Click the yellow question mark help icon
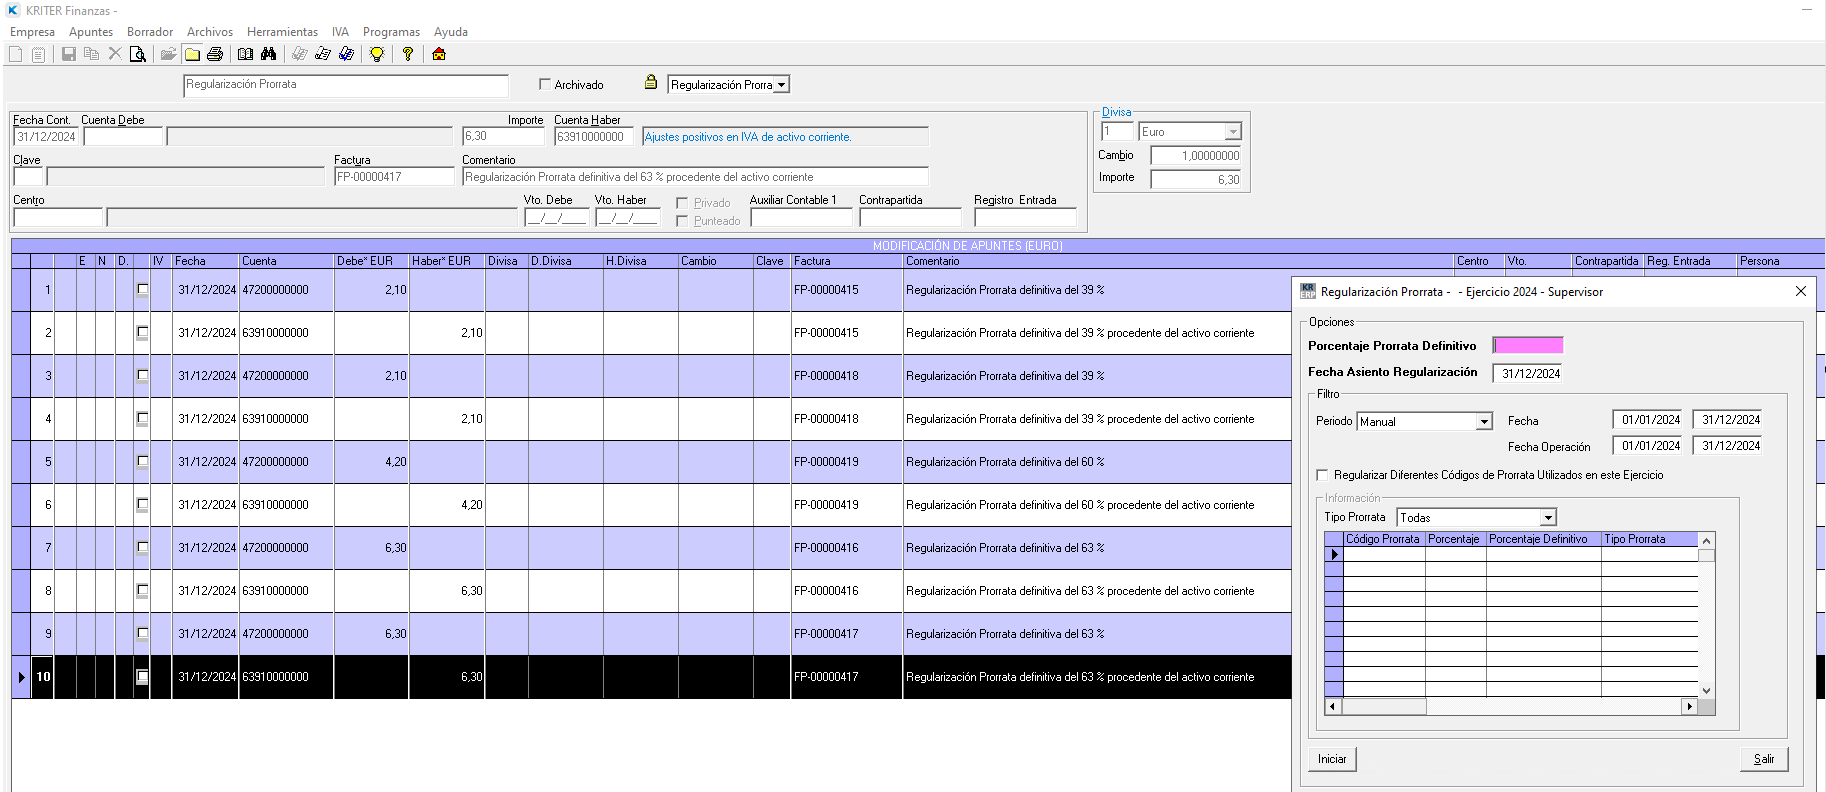Viewport: 1826px width, 792px height. 408,54
